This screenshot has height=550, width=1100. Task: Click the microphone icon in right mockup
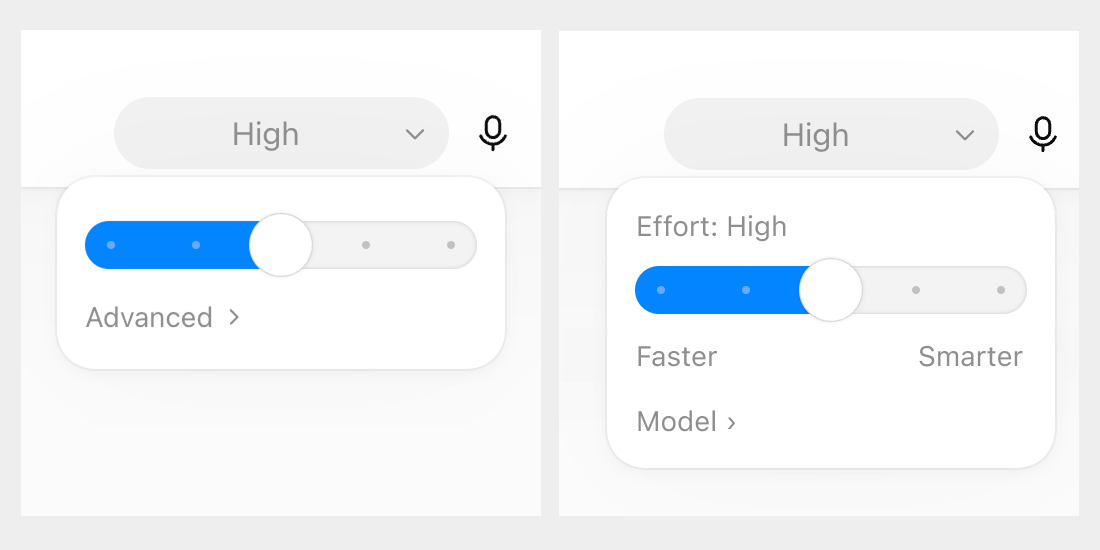click(x=1043, y=134)
